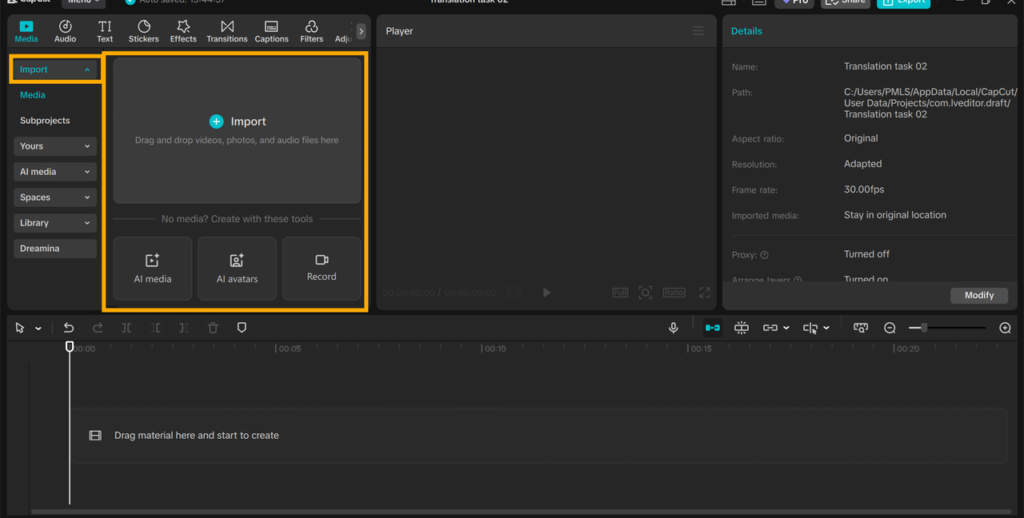1024x518 pixels.
Task: Collapse the Import section in sidebar
Action: coord(56,70)
